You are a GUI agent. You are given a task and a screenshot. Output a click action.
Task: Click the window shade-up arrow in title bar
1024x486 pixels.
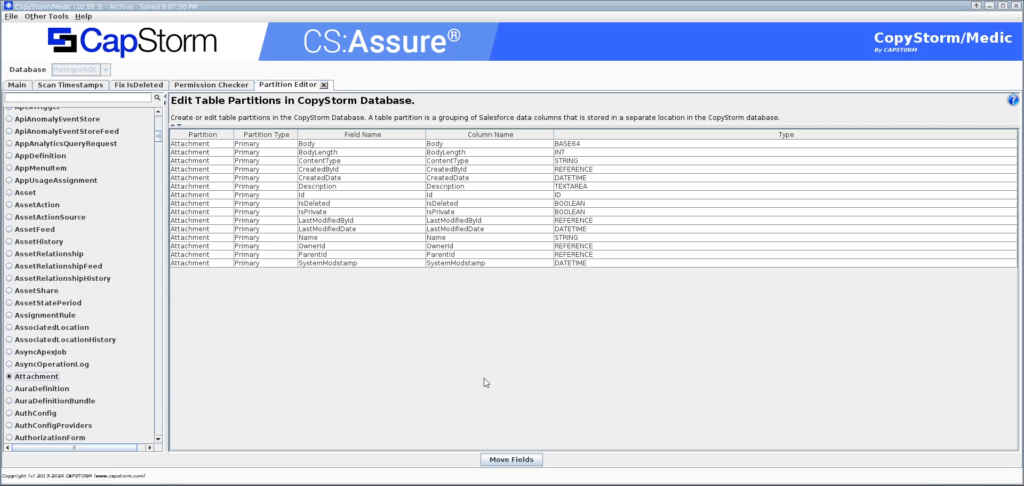point(977,6)
